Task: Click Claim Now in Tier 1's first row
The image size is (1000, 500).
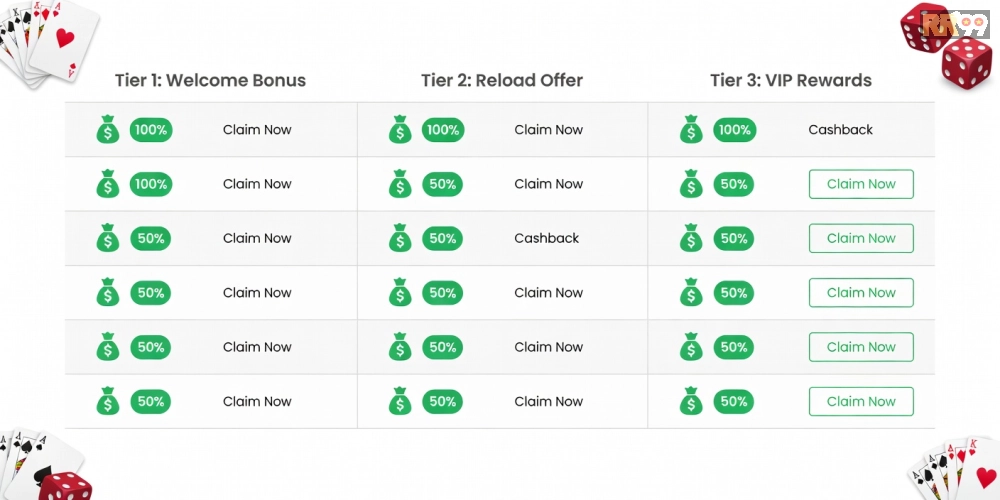Action: (257, 130)
